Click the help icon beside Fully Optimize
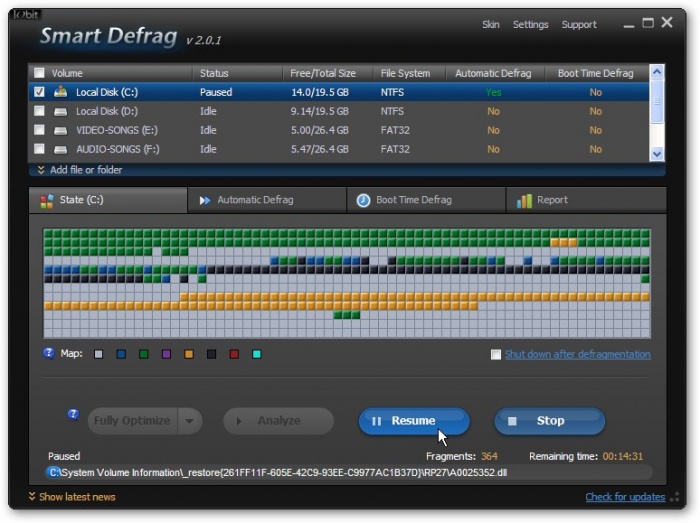 click(x=73, y=415)
